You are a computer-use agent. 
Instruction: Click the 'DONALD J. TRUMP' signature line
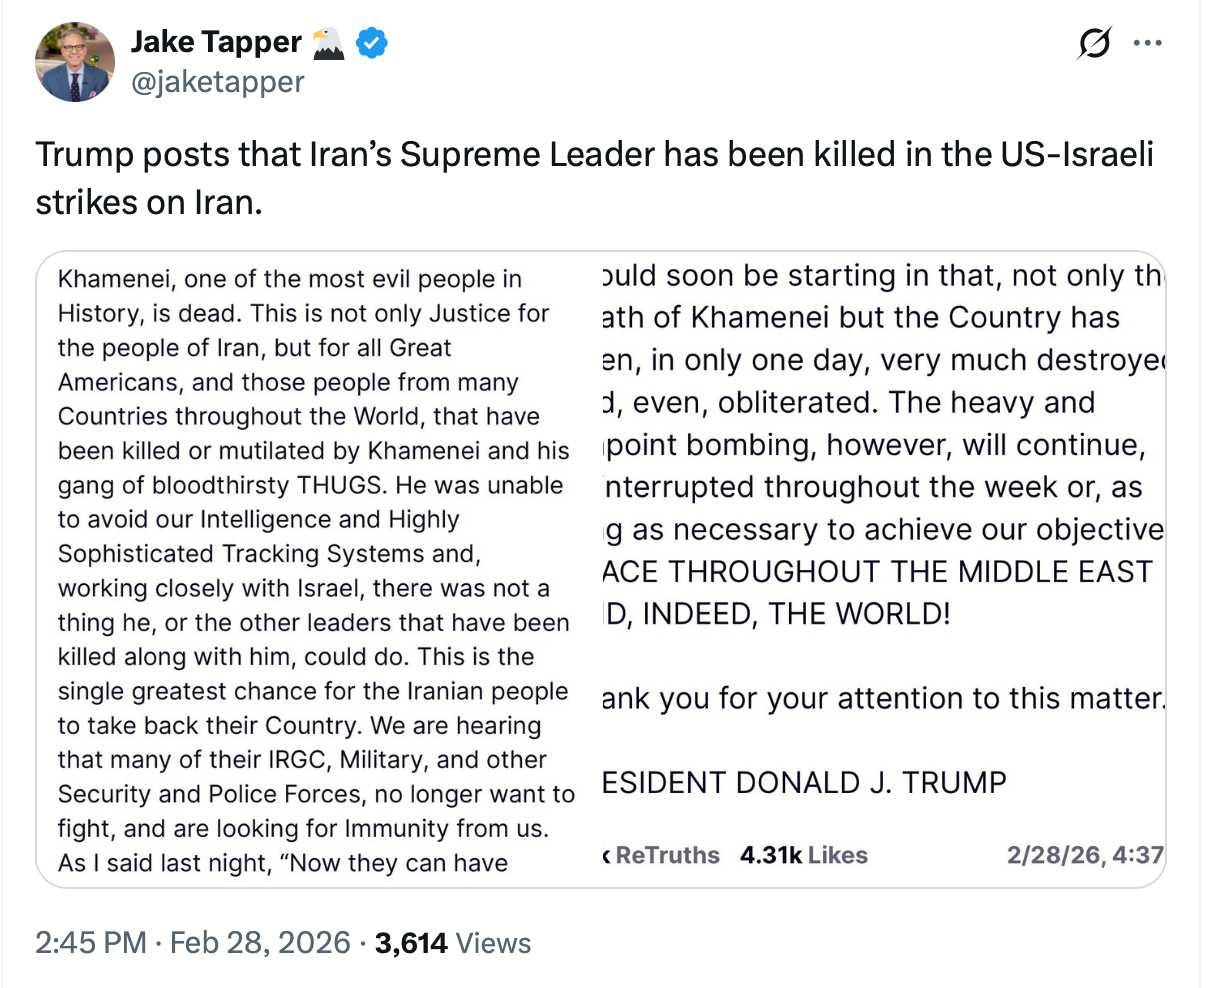[804, 782]
